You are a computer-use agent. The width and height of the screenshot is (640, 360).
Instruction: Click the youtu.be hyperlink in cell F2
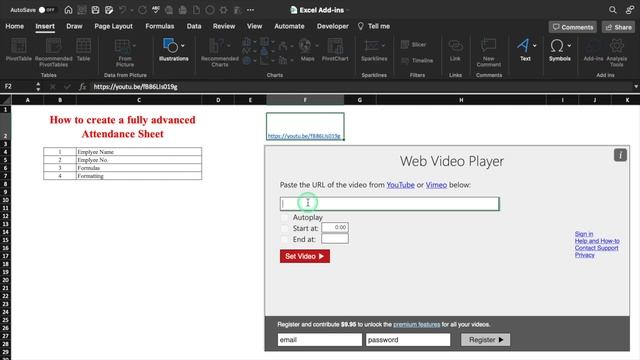pyautogui.click(x=304, y=136)
